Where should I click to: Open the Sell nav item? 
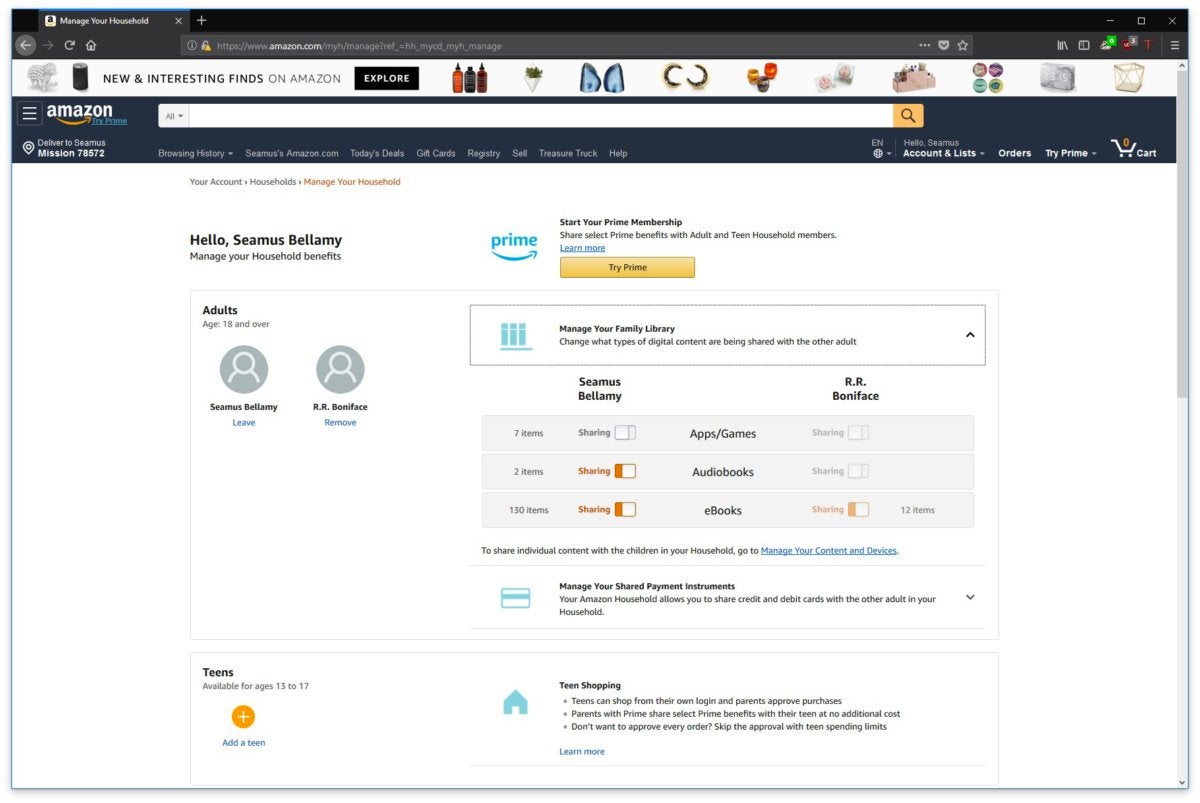(x=520, y=153)
